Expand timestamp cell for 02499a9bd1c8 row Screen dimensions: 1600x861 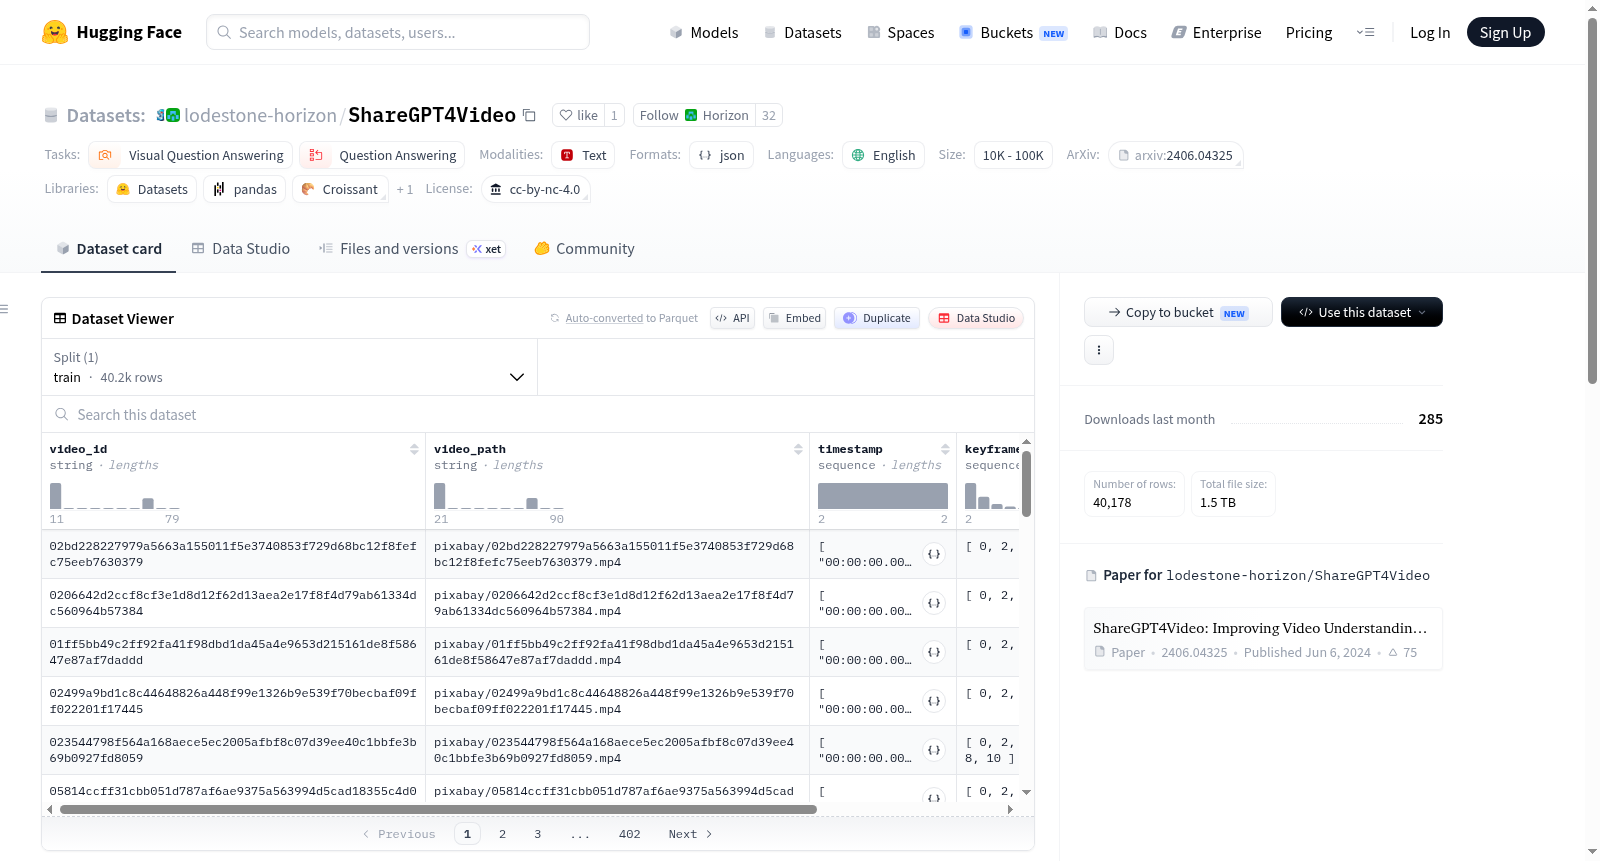[x=934, y=701]
